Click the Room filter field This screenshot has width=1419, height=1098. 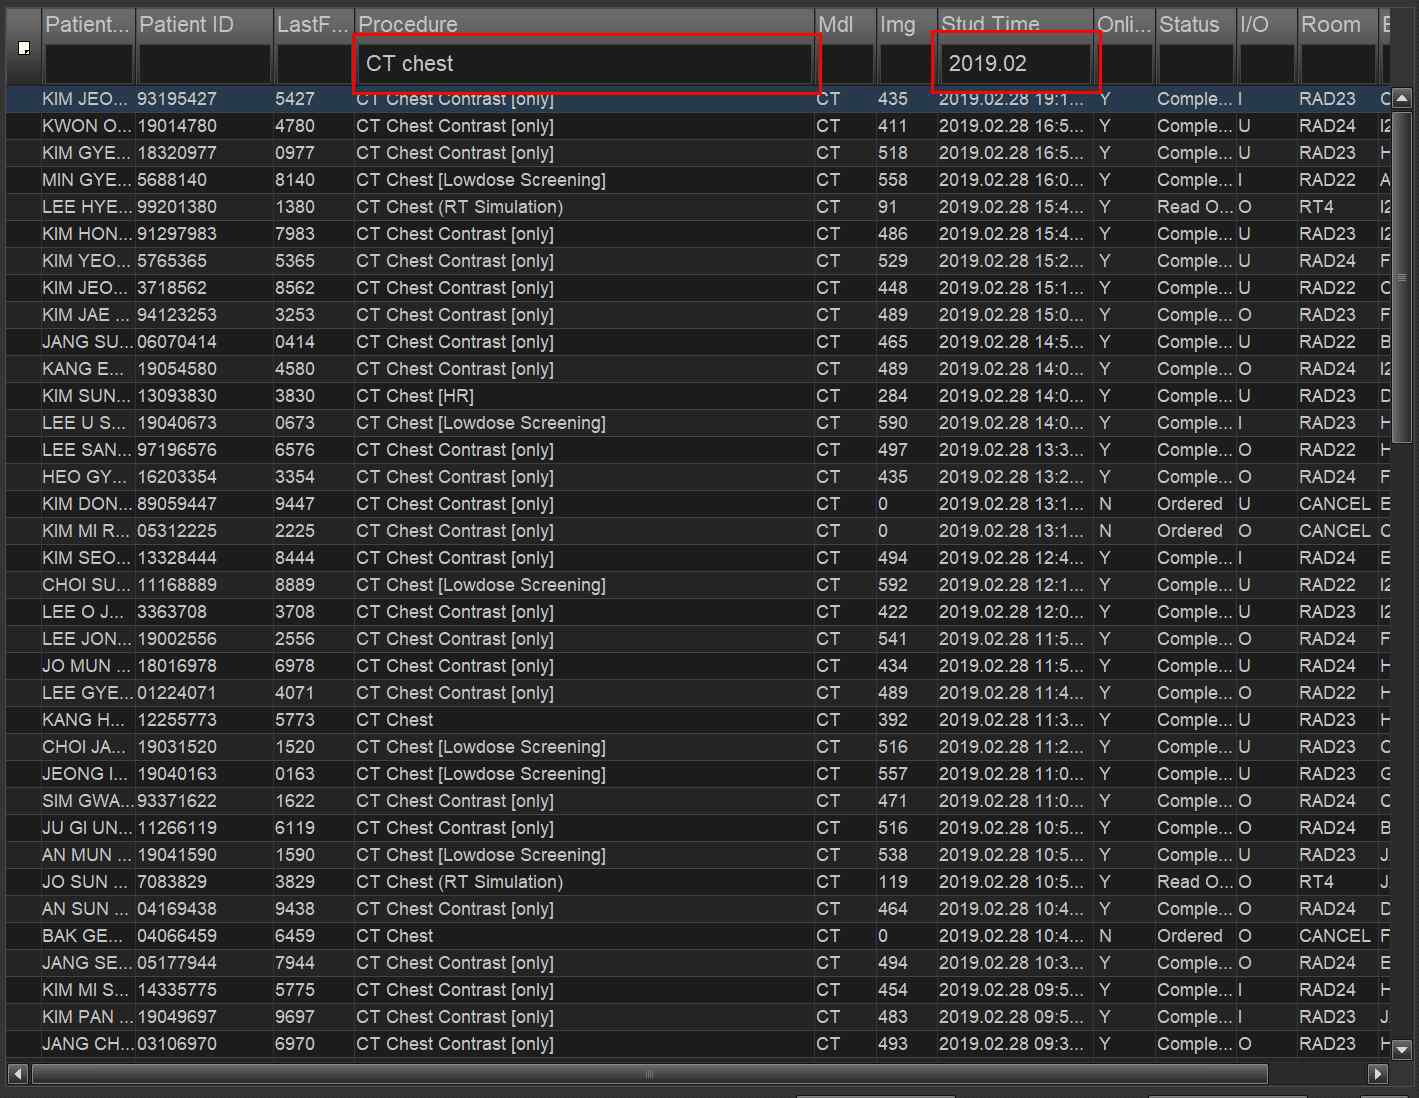[x=1338, y=64]
